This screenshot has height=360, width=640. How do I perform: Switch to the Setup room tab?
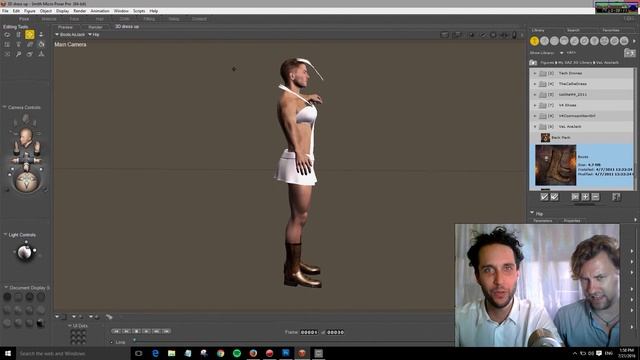coord(174,19)
